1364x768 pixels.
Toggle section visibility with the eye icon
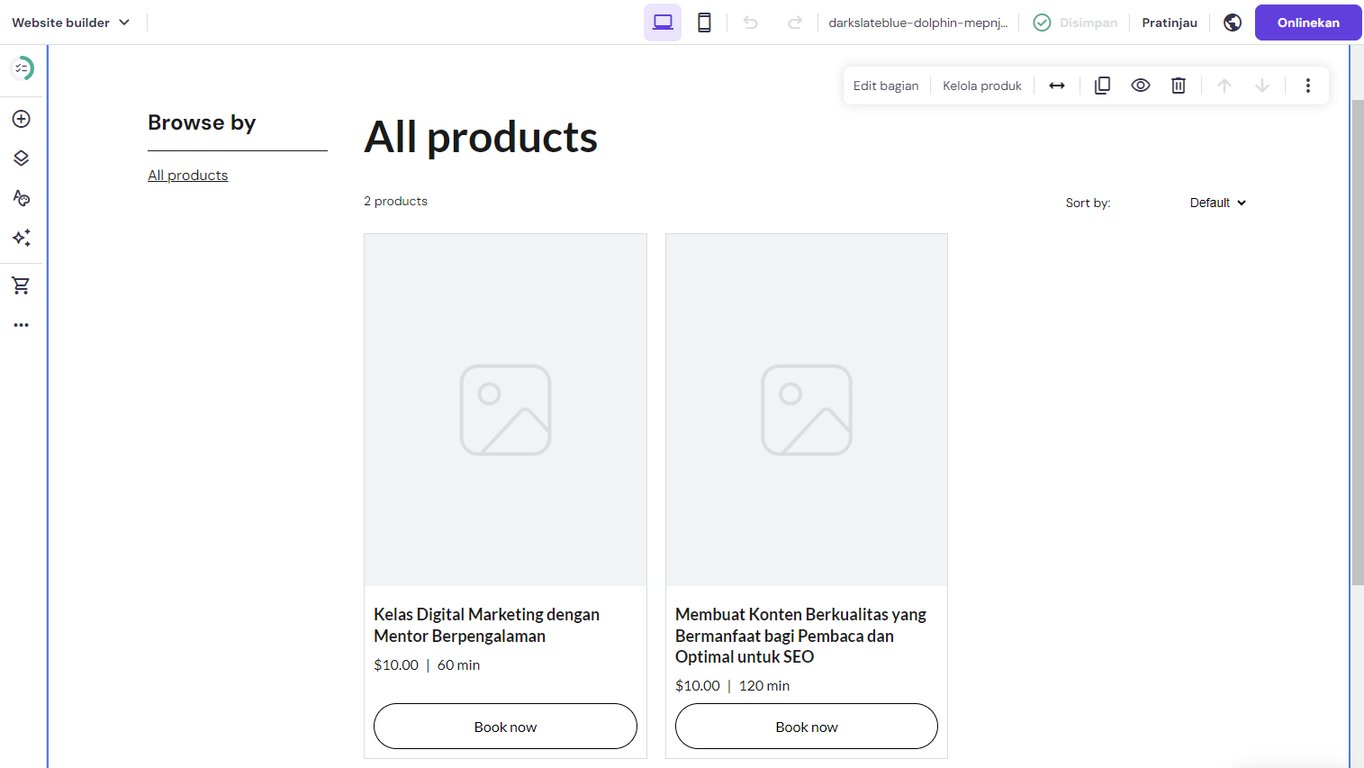(x=1140, y=85)
